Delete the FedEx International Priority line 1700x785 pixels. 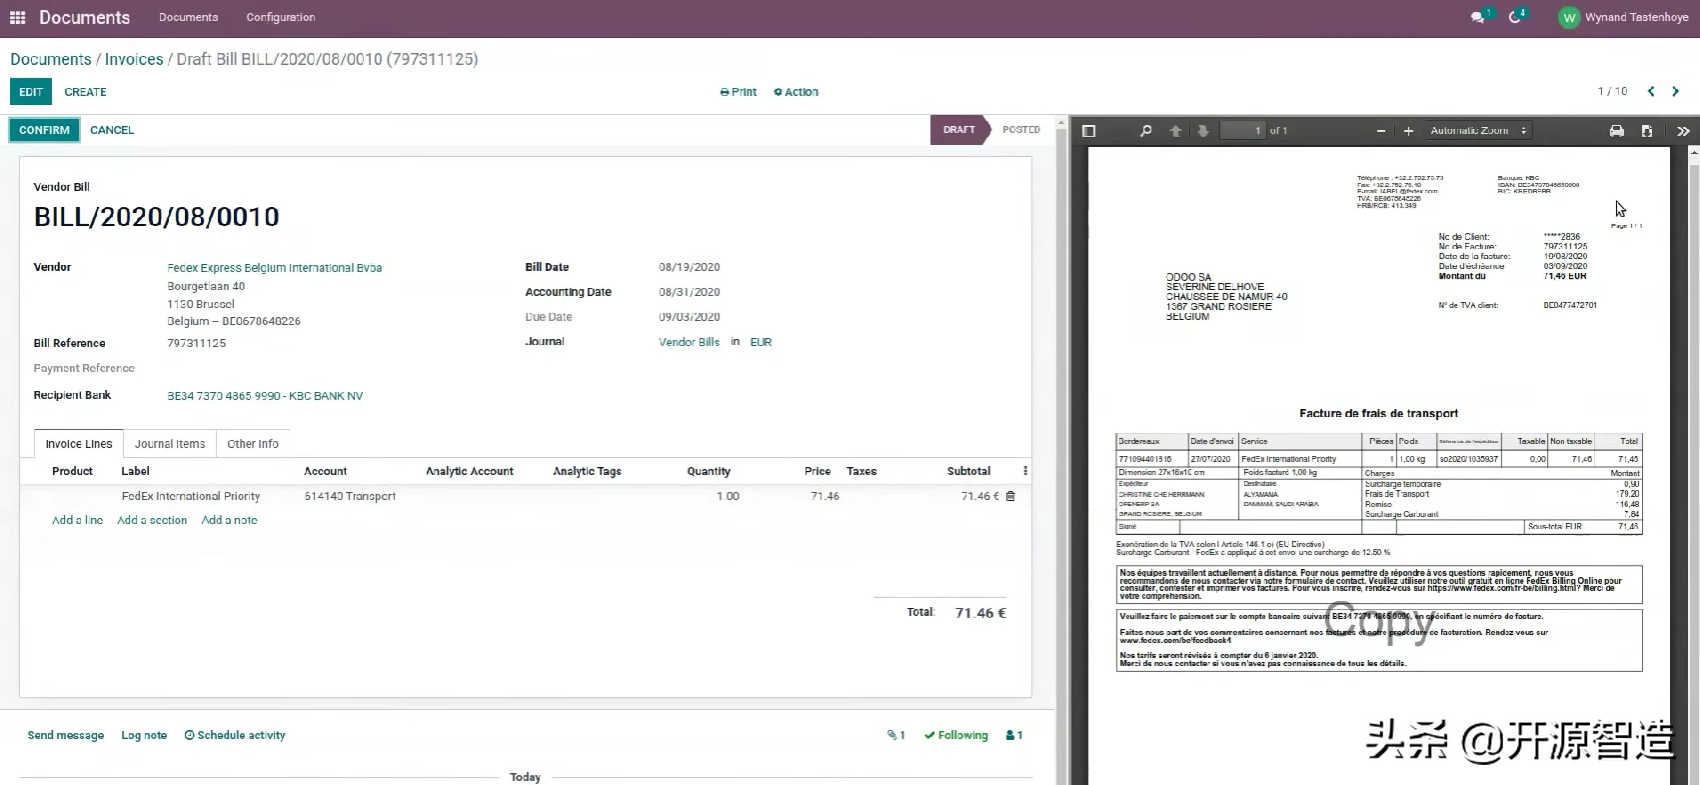pos(1010,496)
